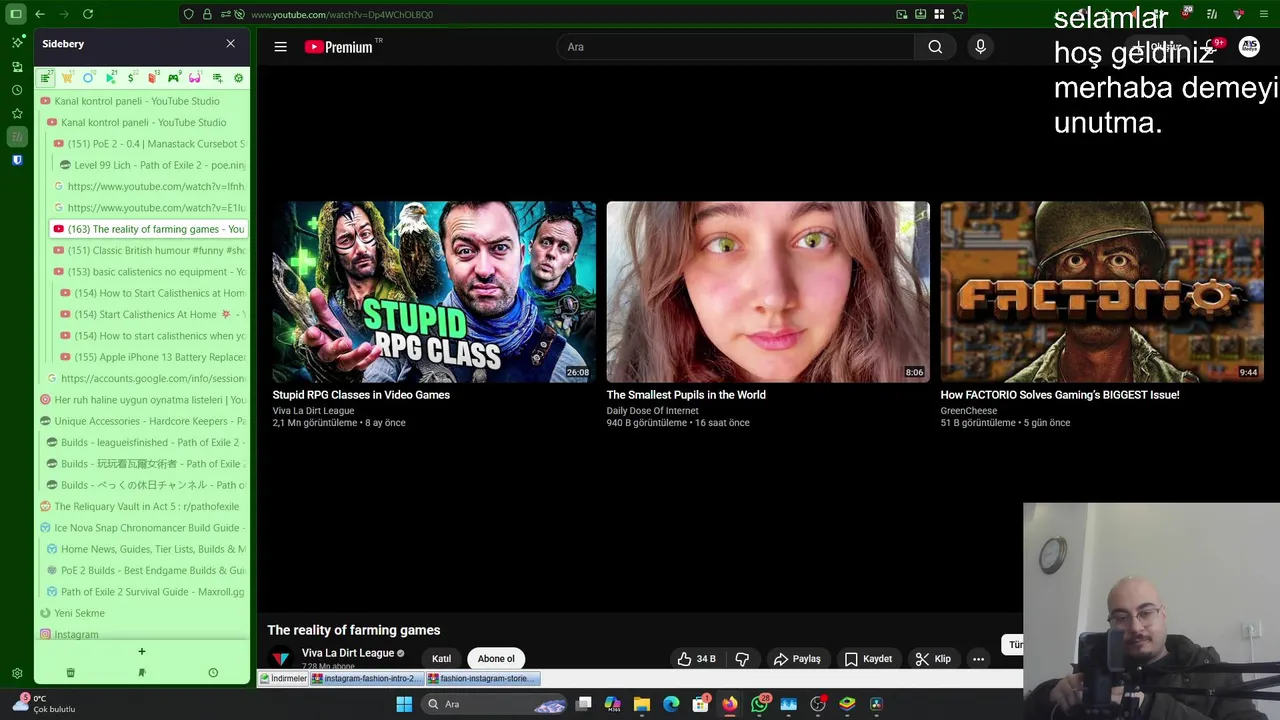The height and width of the screenshot is (720, 1280).
Task: Open the Sidebery red book panel
Action: click(x=152, y=78)
